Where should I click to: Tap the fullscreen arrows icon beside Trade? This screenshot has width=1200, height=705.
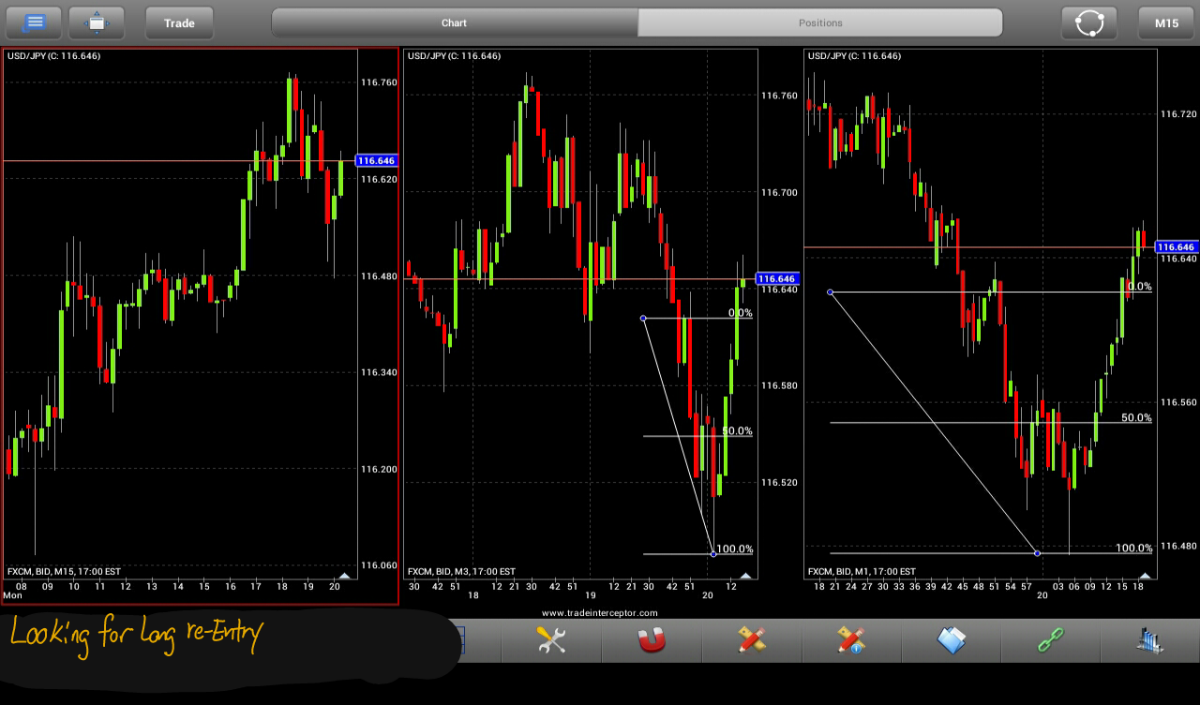[x=96, y=22]
